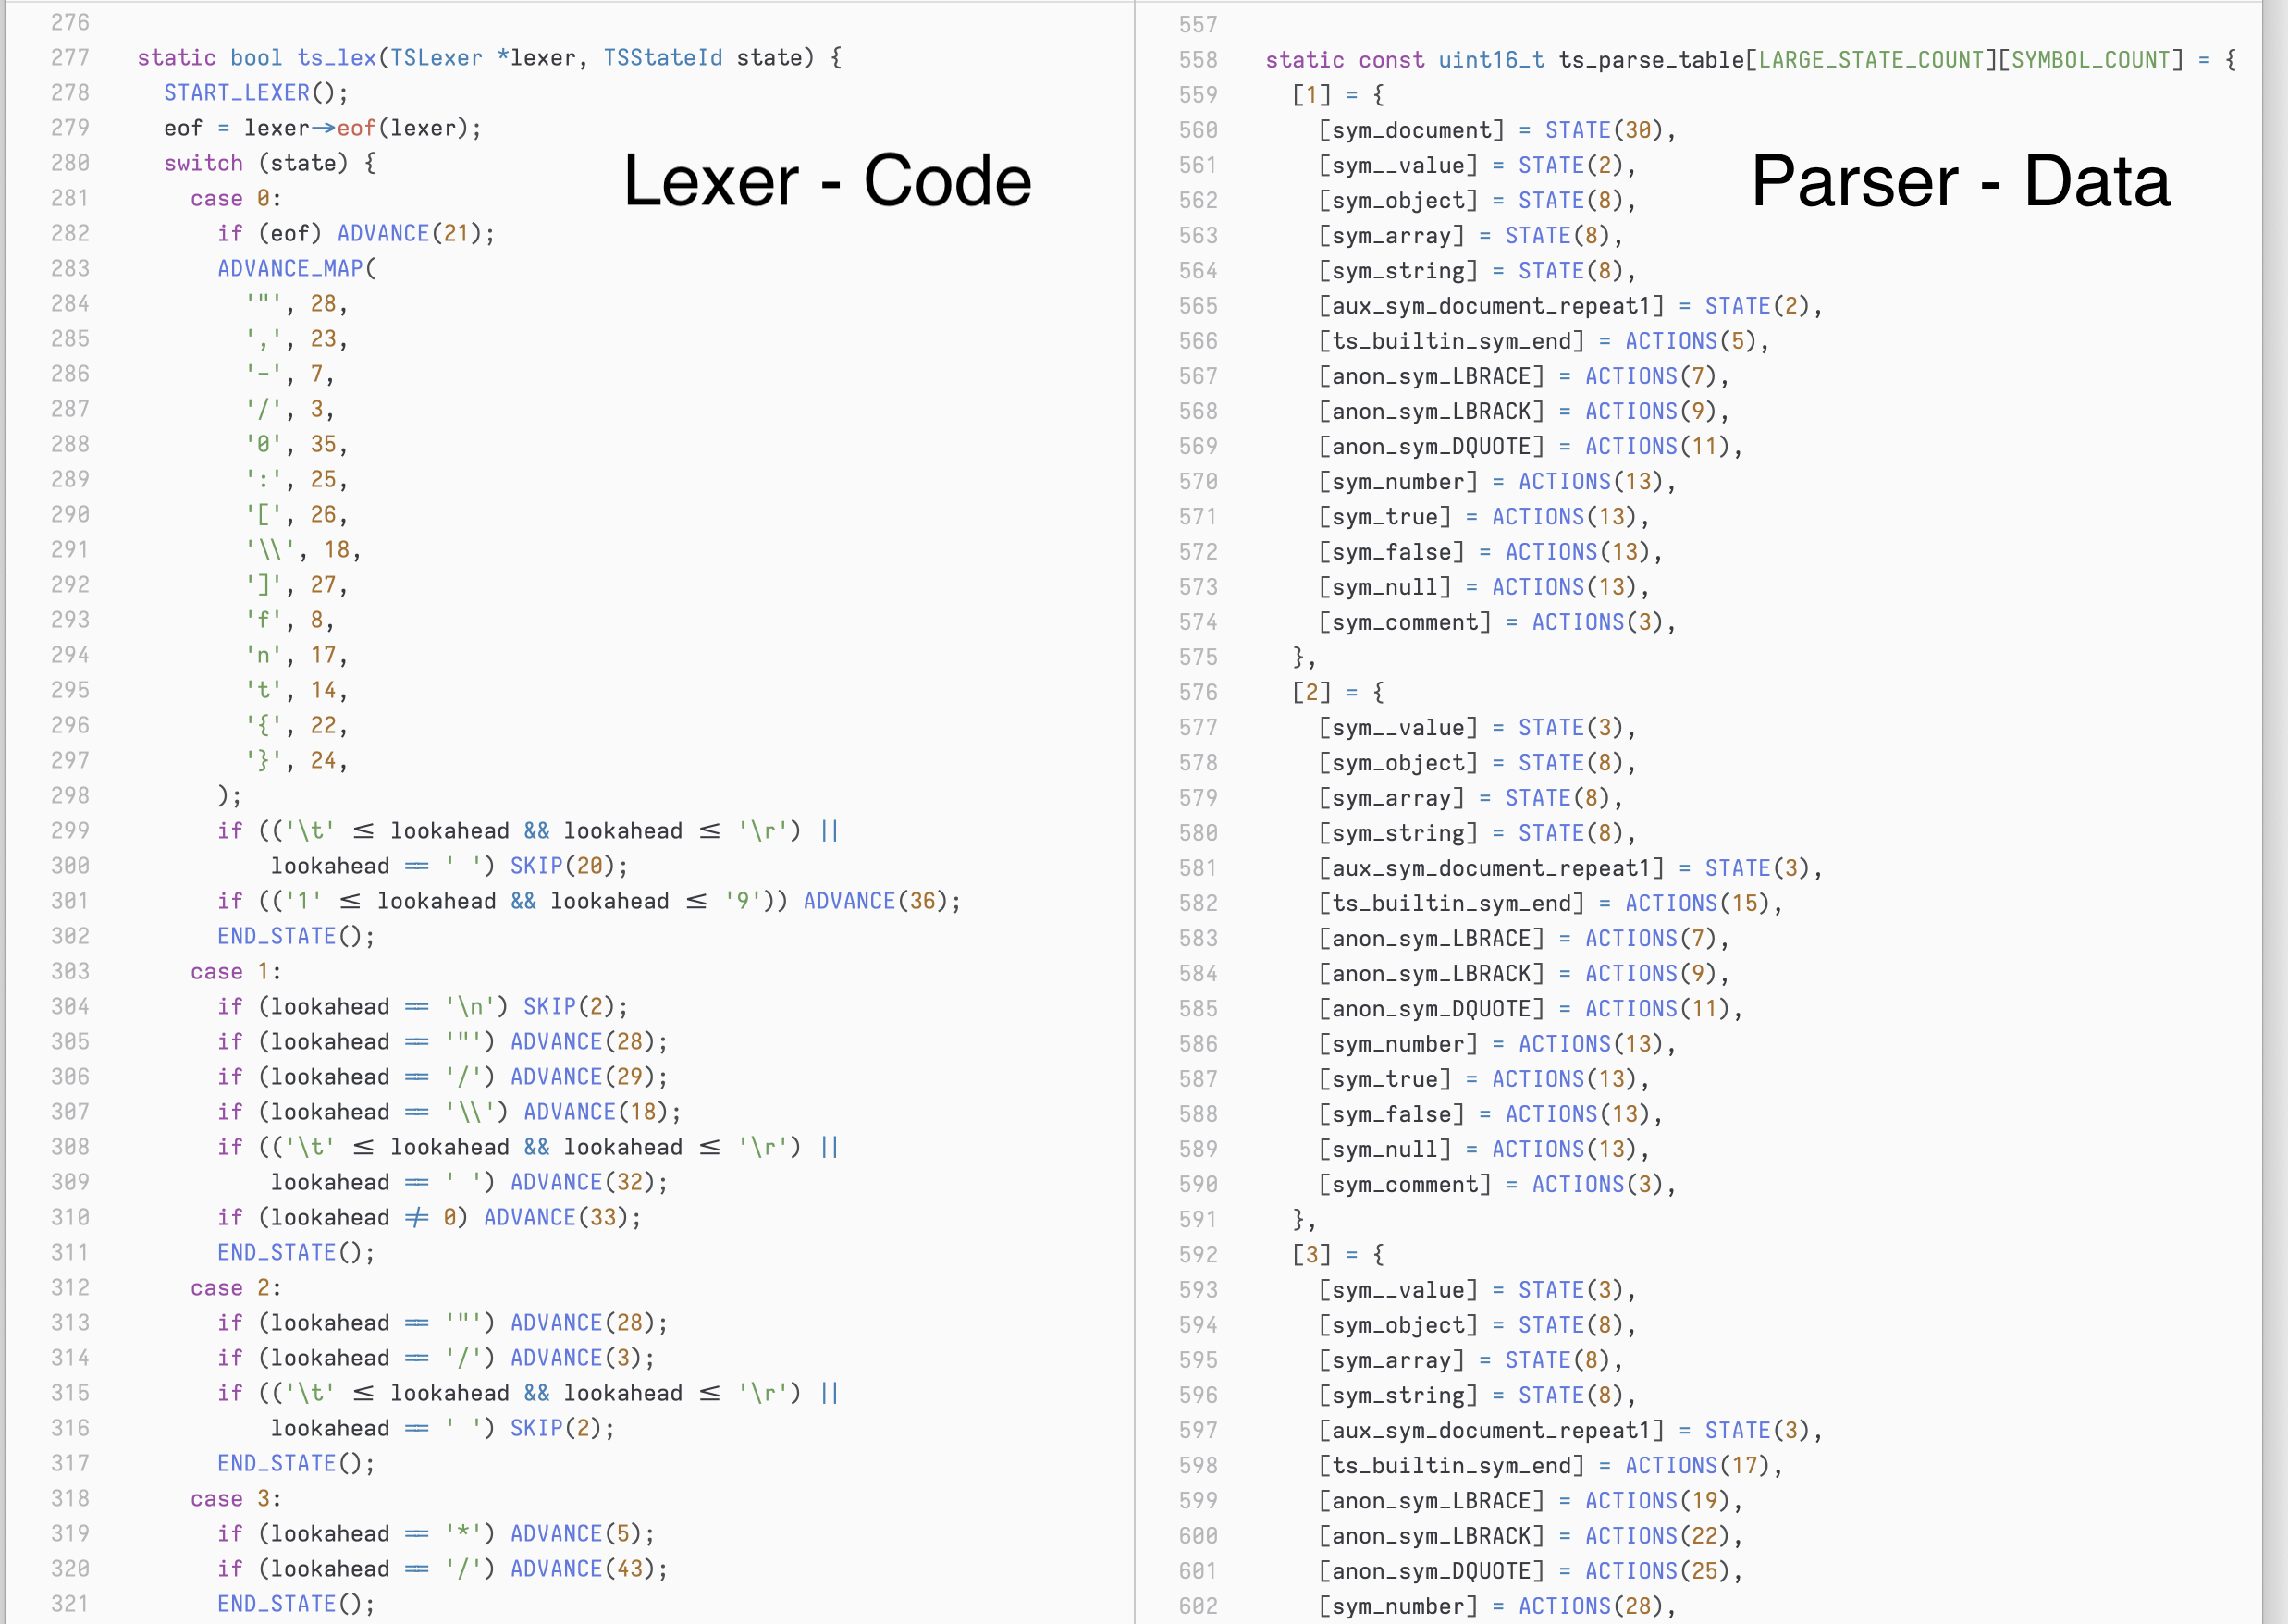The width and height of the screenshot is (2288, 1624).
Task: Click START_LEXER macro on line 278
Action: pos(237,93)
